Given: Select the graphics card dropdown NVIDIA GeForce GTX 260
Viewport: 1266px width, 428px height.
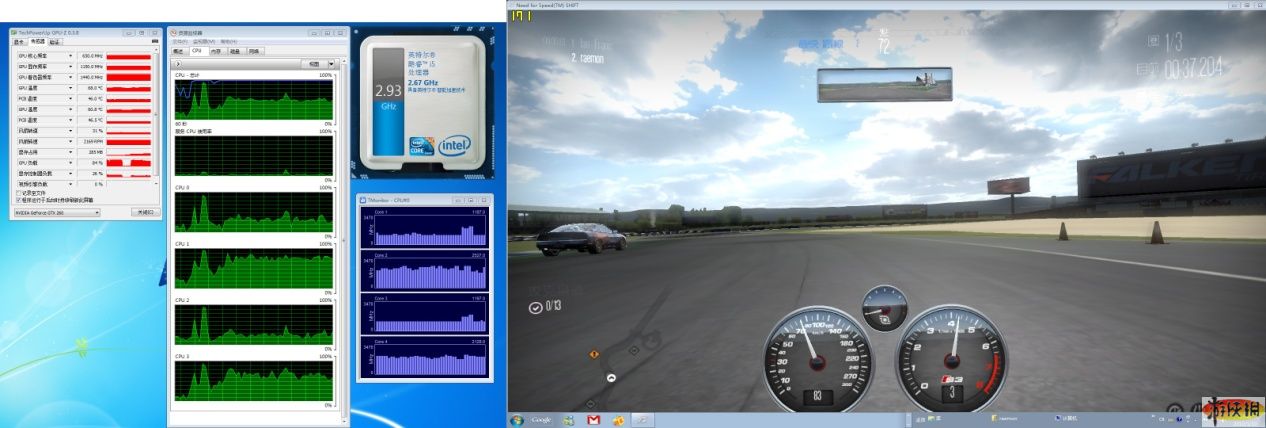Looking at the screenshot, I should click(57, 212).
